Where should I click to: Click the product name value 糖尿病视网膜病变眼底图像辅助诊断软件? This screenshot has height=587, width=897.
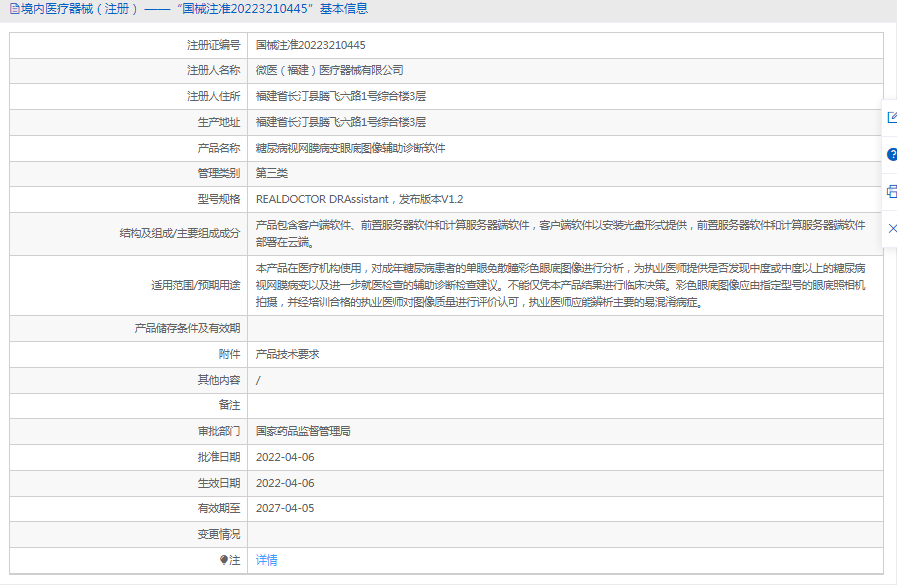click(x=350, y=147)
